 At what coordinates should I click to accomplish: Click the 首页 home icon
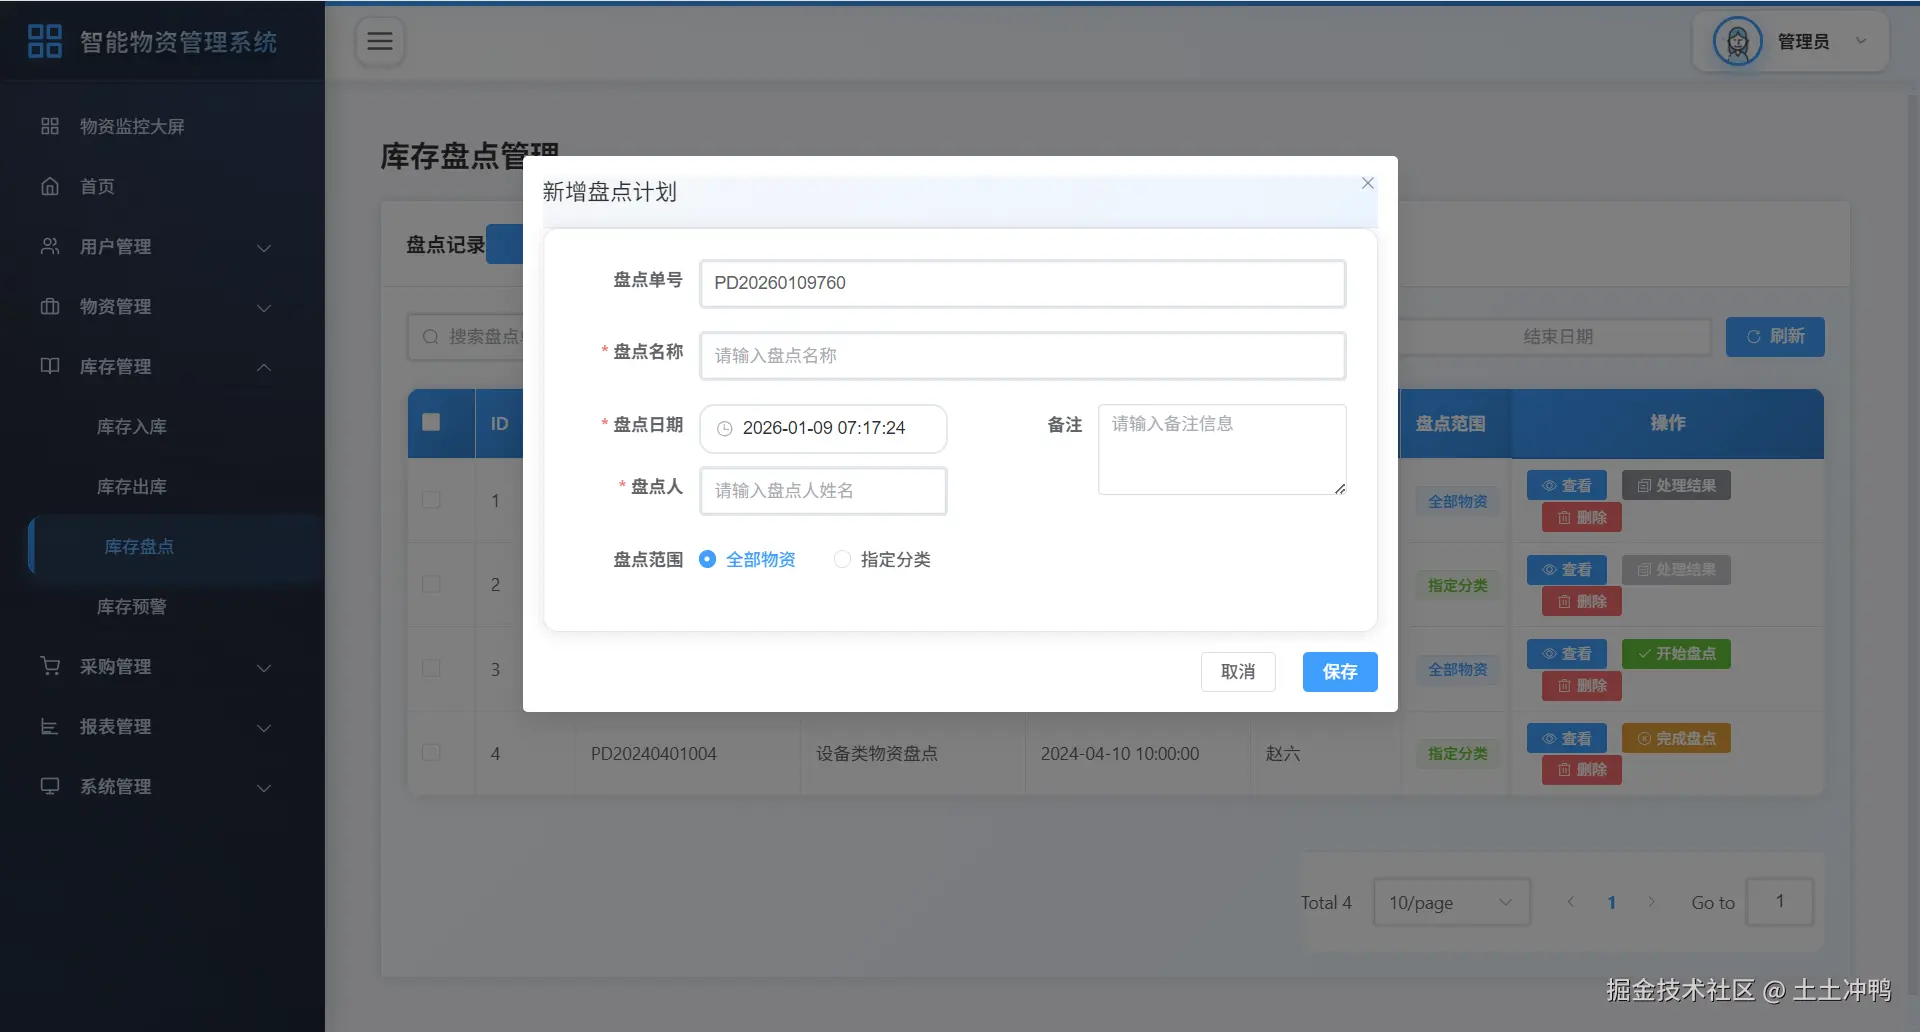pos(50,186)
